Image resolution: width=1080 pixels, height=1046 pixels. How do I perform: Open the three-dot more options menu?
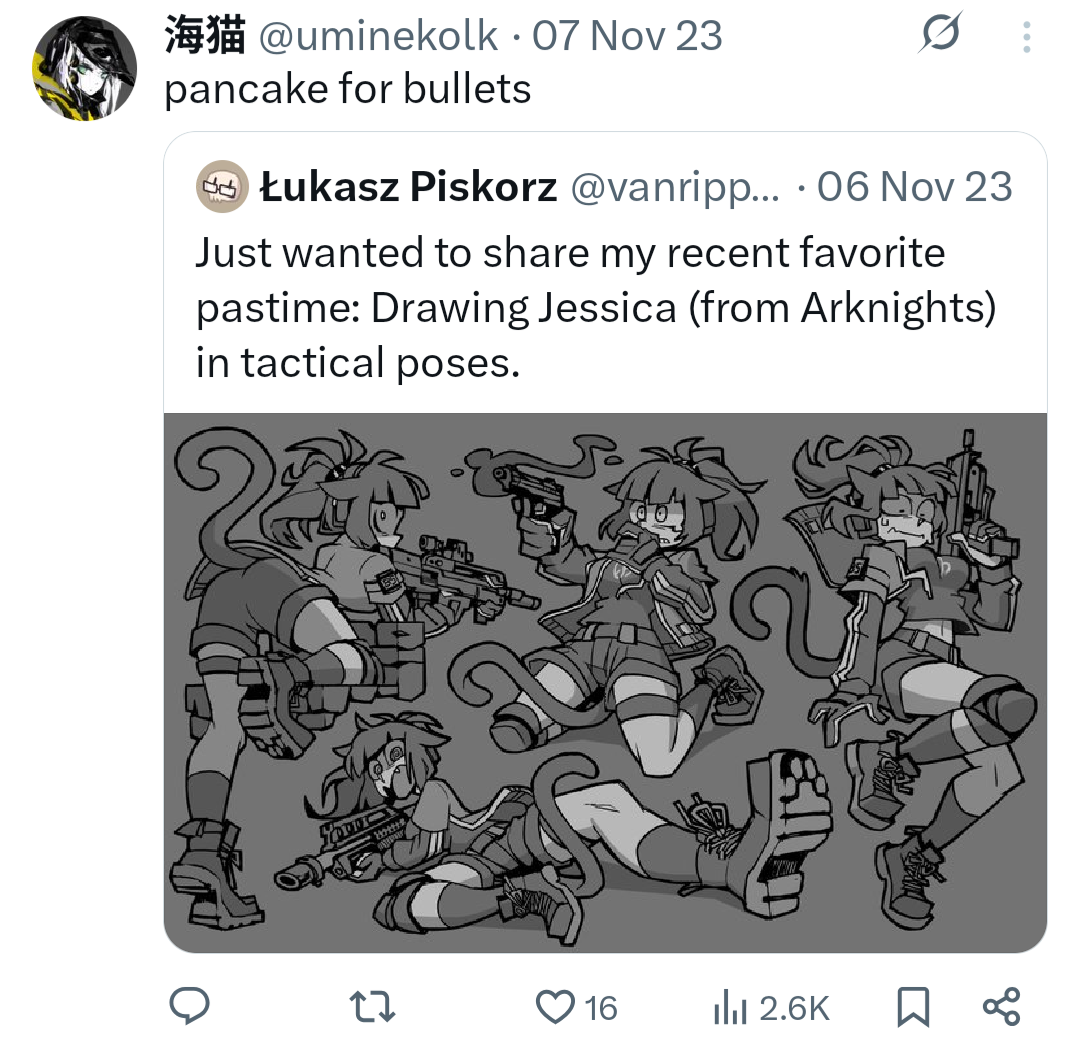(x=1025, y=38)
